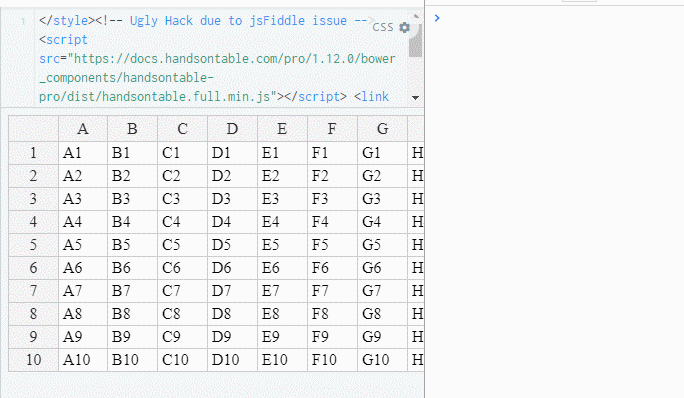Screen dimensions: 684x398
Task: Click the scrollbar up arrow in code panel
Action: click(x=416, y=16)
